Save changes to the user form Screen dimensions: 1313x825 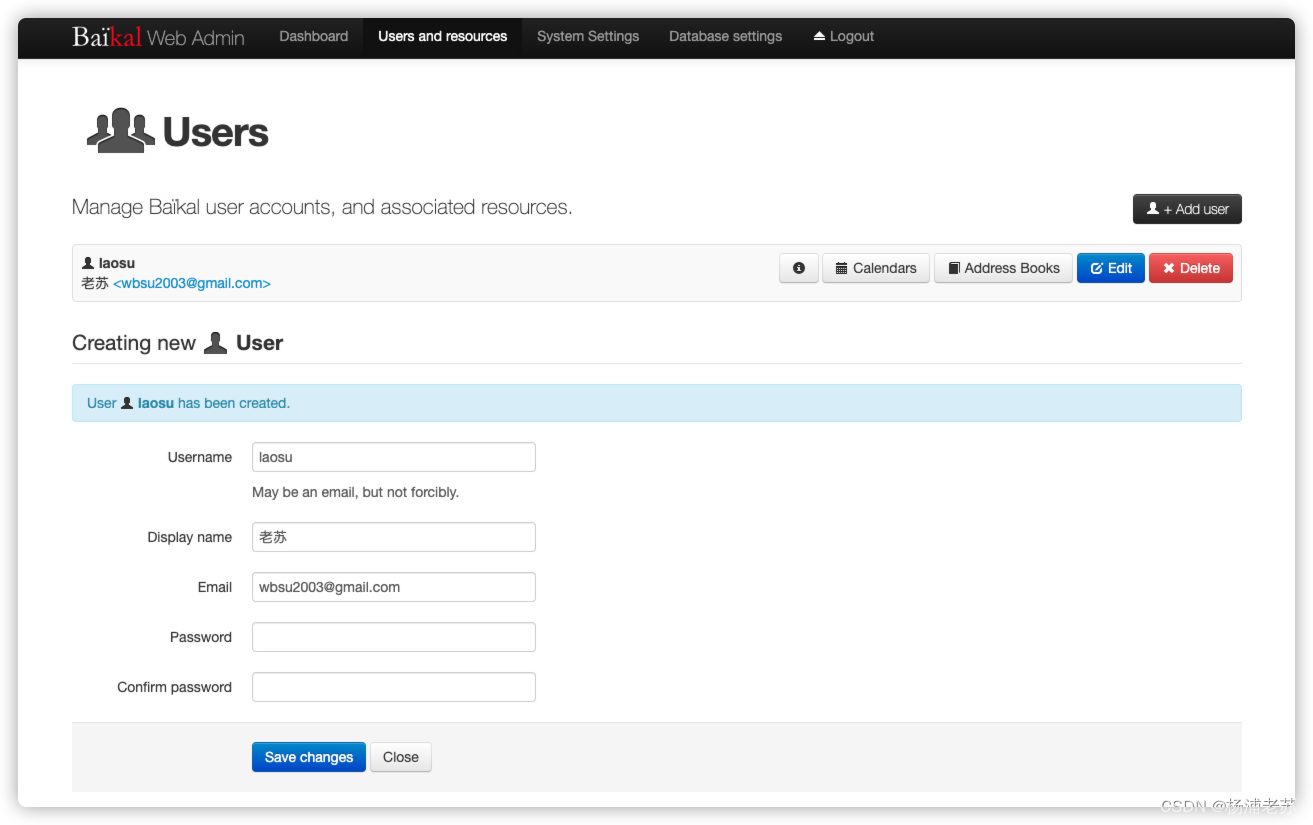[309, 757]
